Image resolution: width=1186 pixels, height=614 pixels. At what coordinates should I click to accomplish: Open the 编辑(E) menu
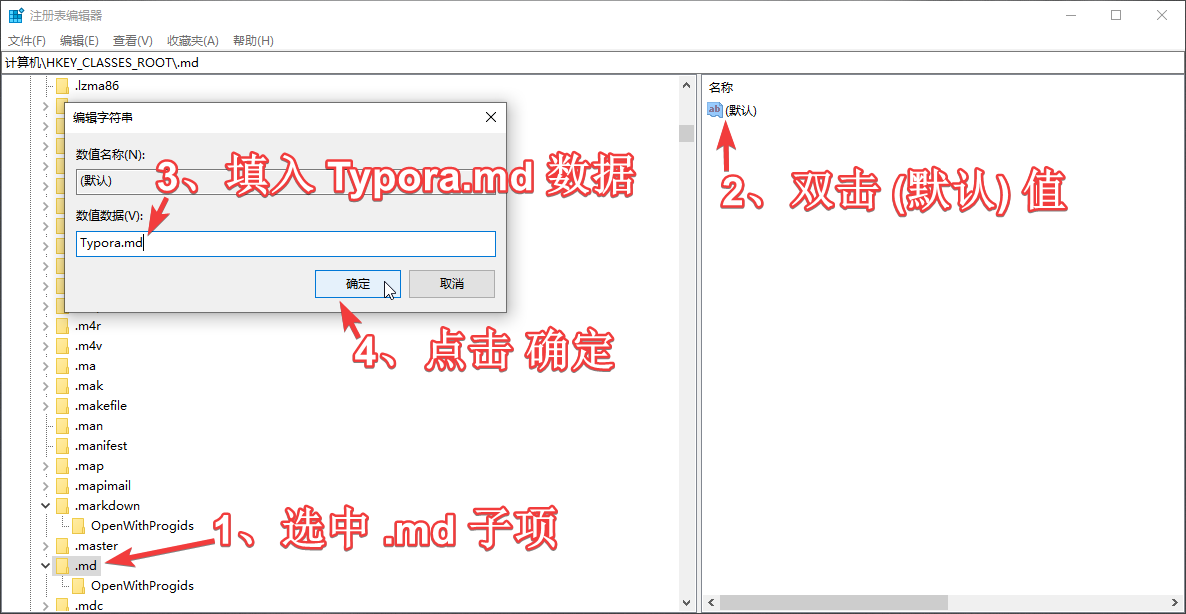click(x=79, y=40)
